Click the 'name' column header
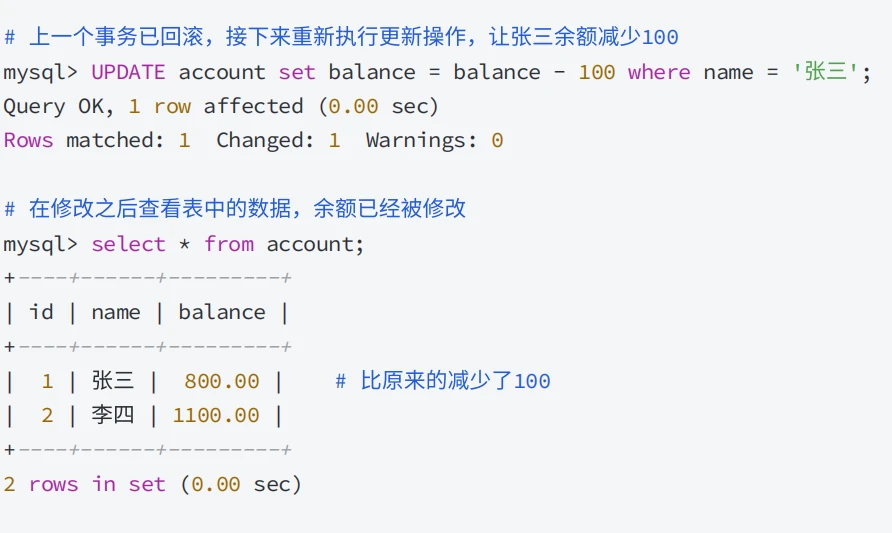Viewport: 892px width, 533px height. click(115, 313)
